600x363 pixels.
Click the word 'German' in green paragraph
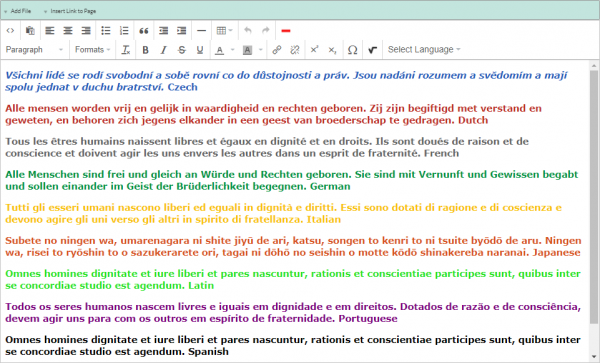pyautogui.click(x=330, y=187)
